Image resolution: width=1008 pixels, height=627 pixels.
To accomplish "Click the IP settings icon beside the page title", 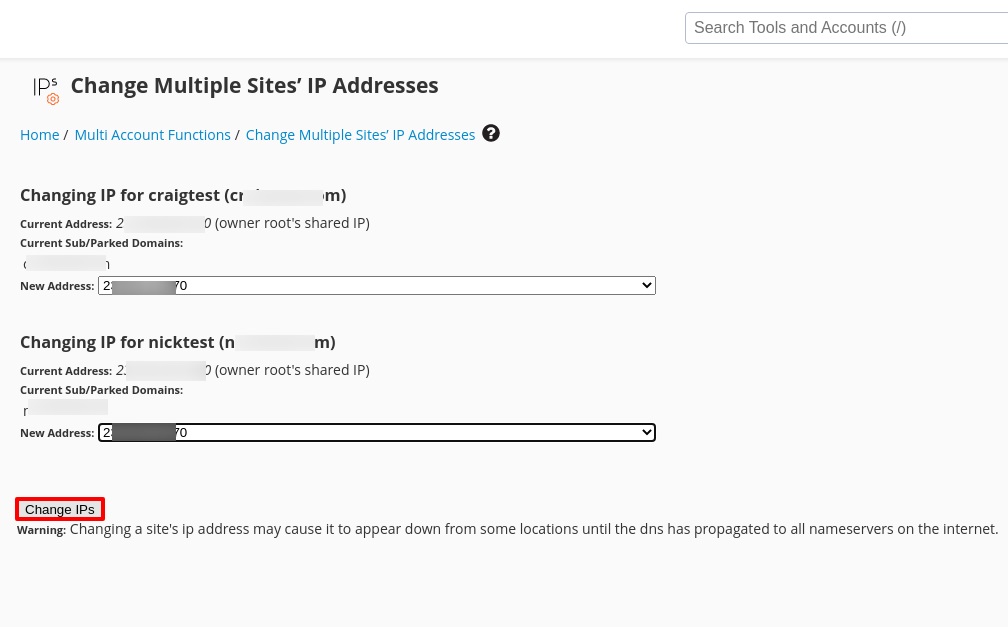I will 46,89.
